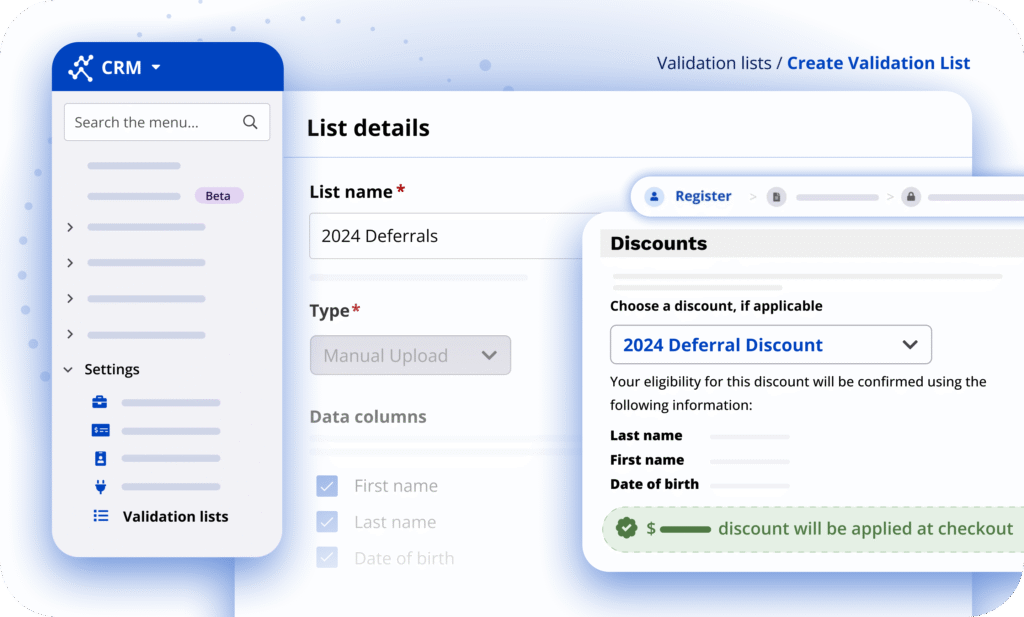Click the Register step user icon
1024x617 pixels.
coord(654,196)
